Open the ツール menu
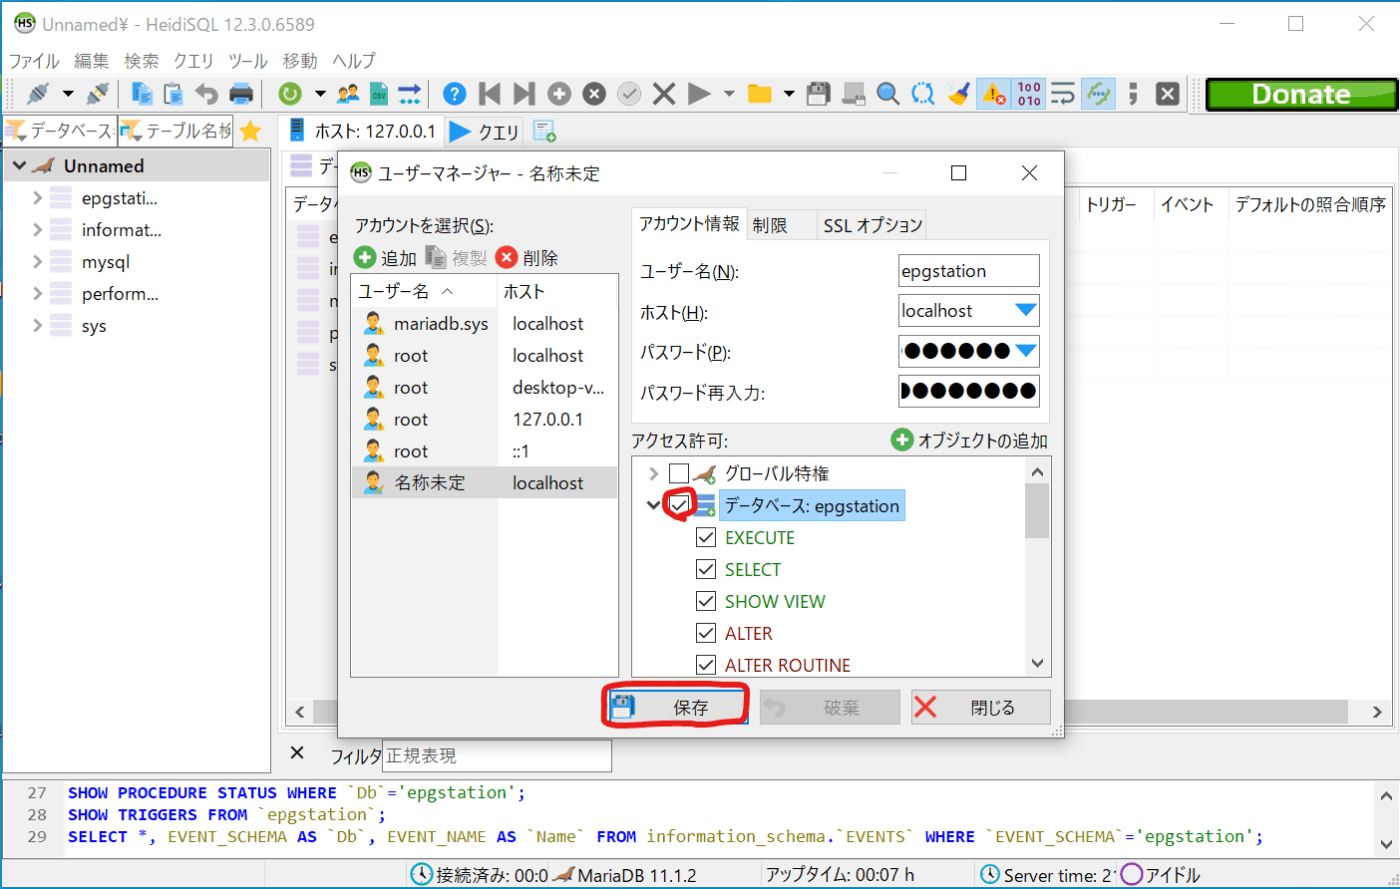 coord(247,60)
